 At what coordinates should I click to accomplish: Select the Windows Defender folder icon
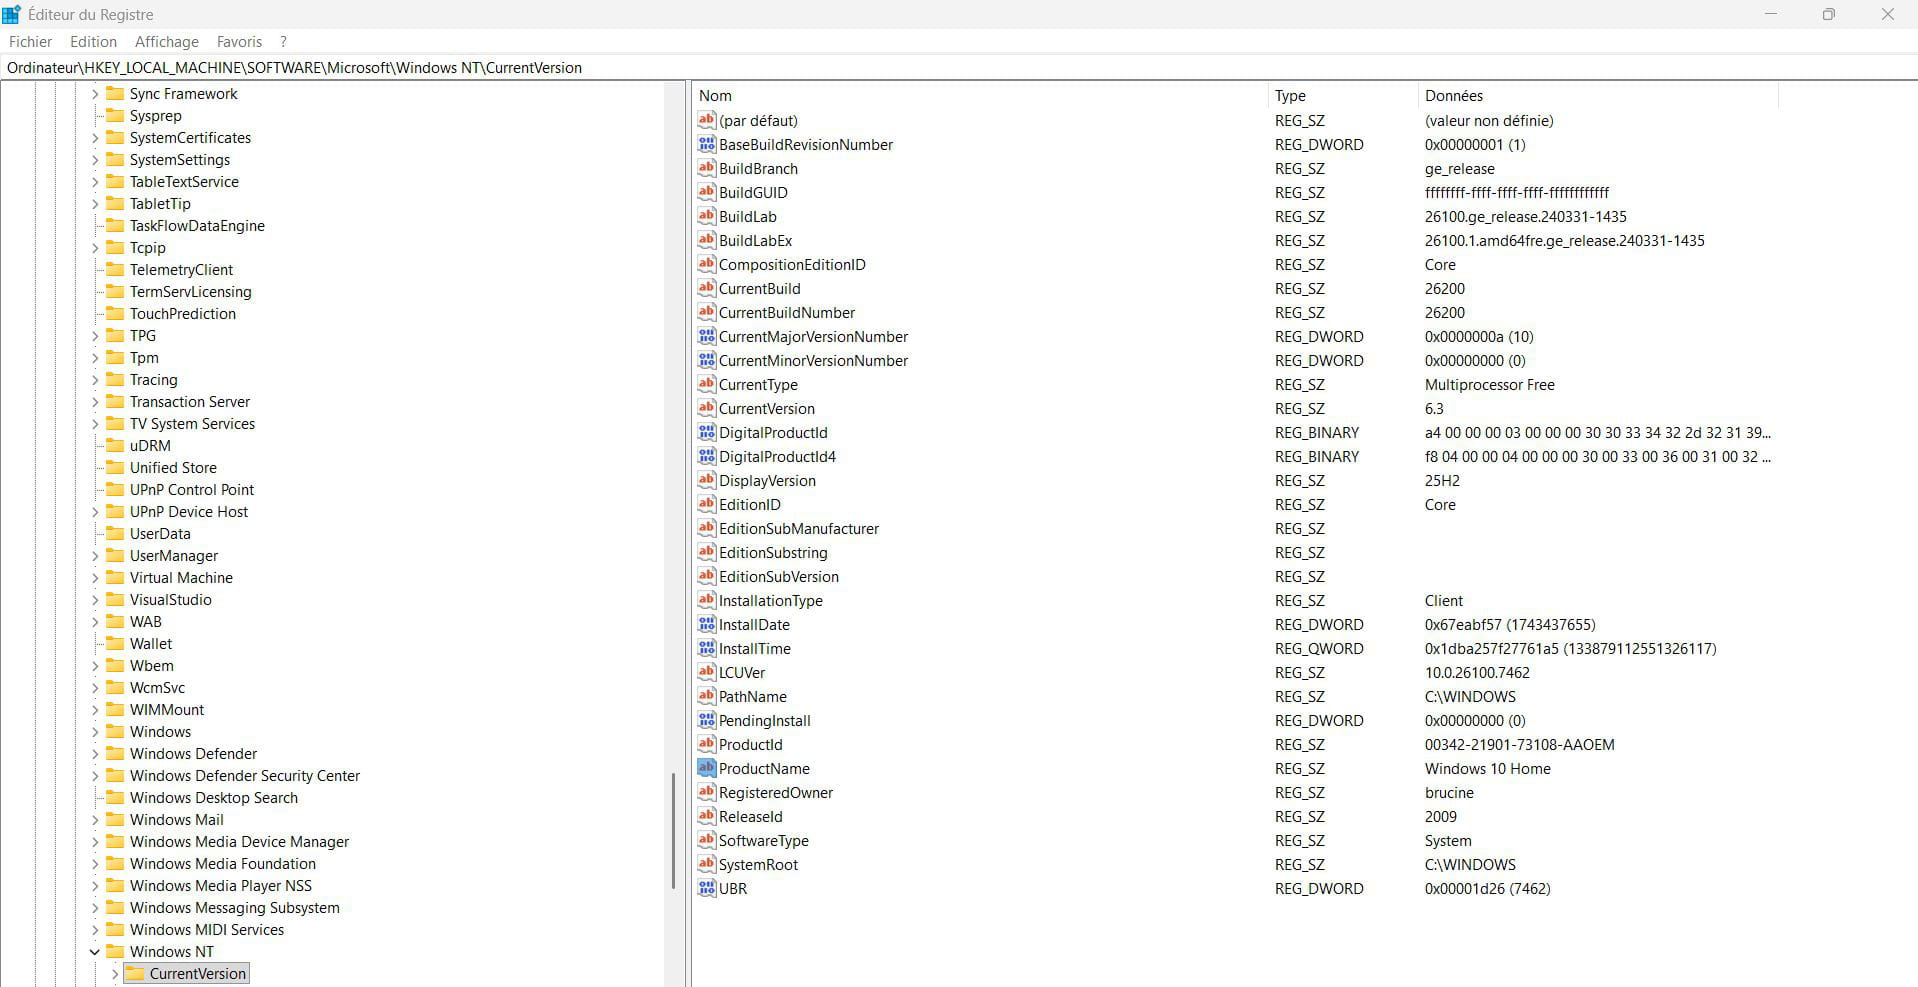point(115,753)
